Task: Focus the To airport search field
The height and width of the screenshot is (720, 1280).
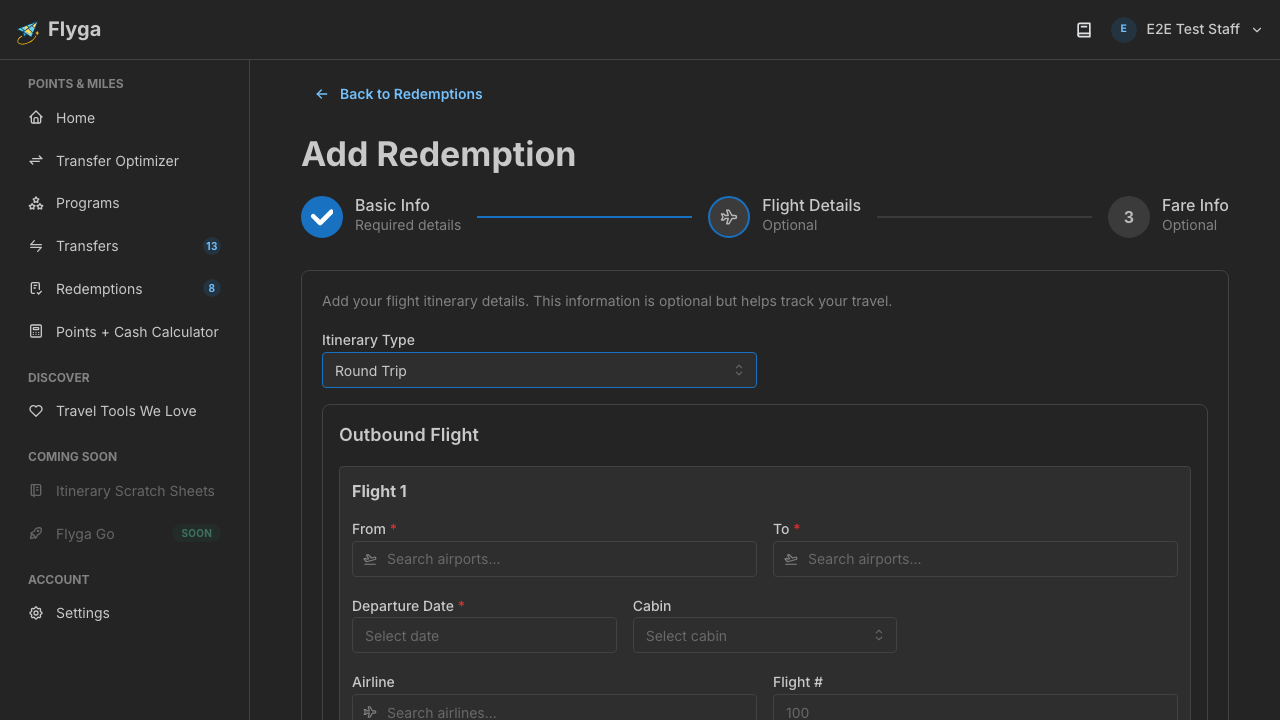Action: click(x=975, y=559)
